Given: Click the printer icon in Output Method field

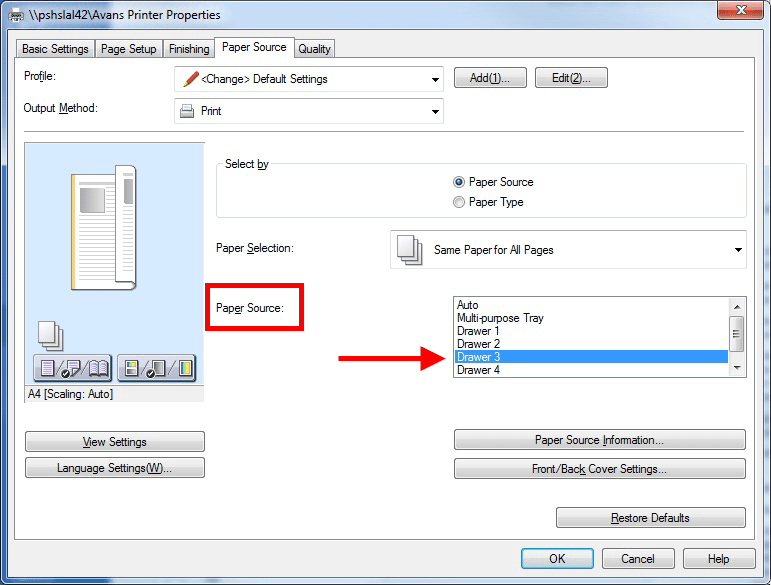Looking at the screenshot, I should [x=187, y=111].
